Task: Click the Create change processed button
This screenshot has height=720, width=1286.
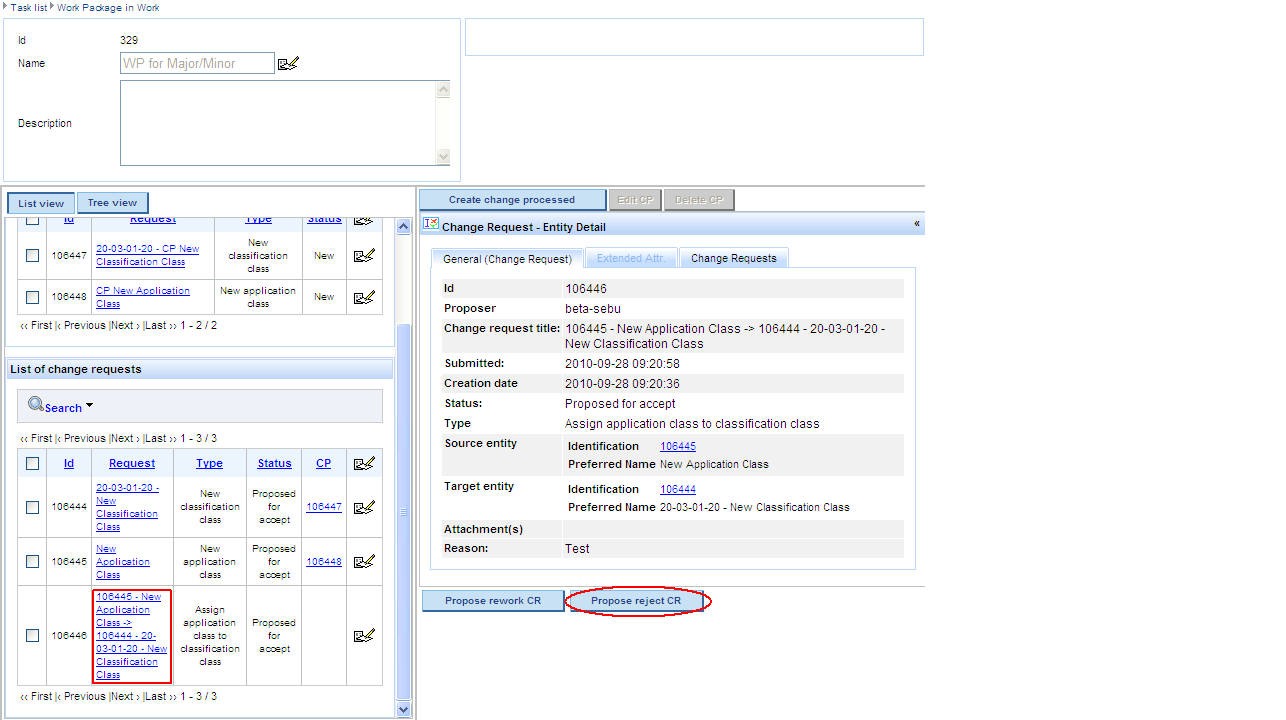Action: [512, 200]
